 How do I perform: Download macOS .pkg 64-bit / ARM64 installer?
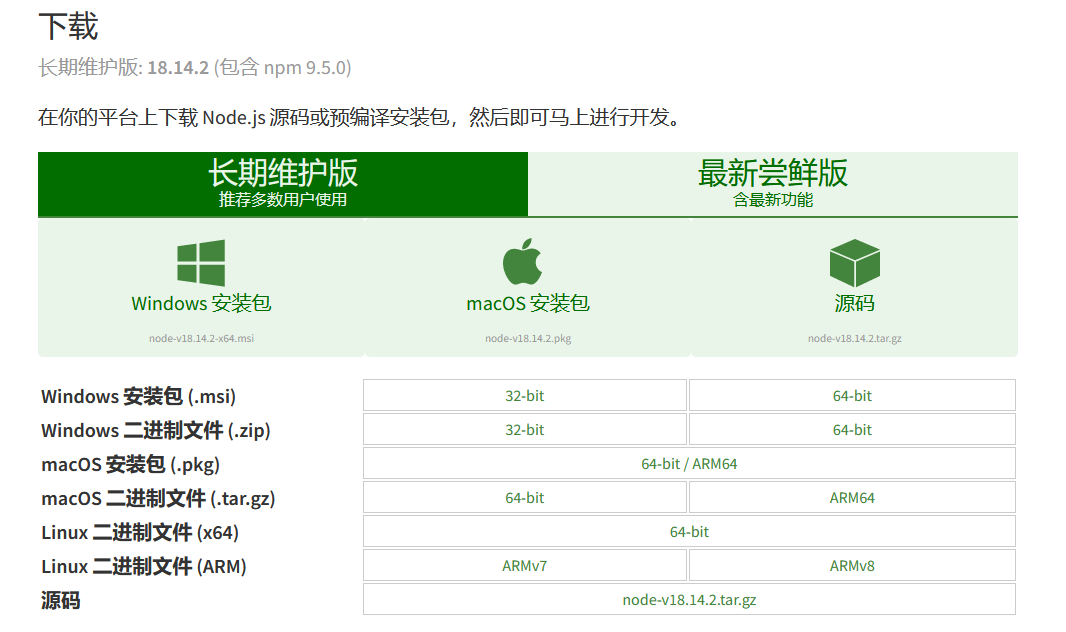coord(689,463)
